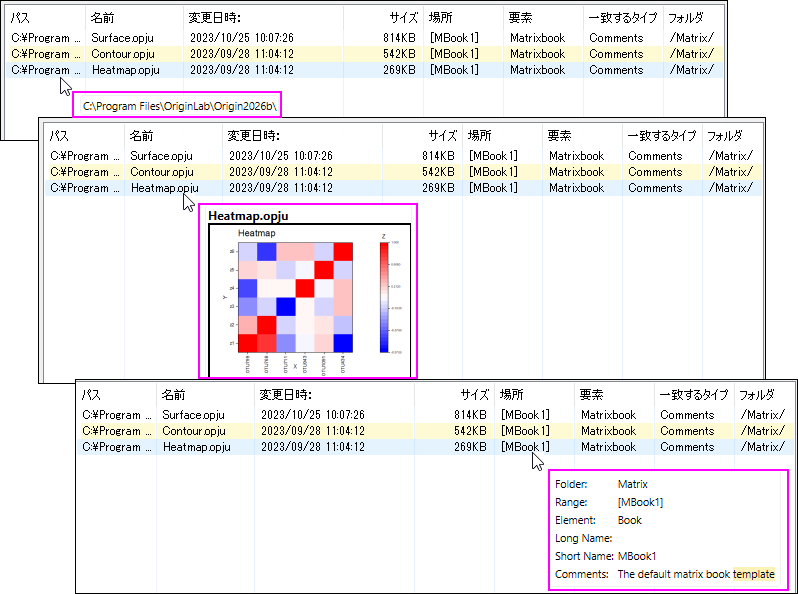The image size is (798, 594).
Task: Click 要素 header in middle panel
Action: pyautogui.click(x=559, y=136)
